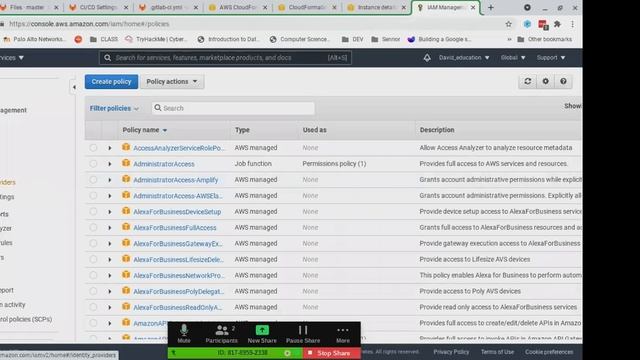Screen dimensions: 640x360
Task: Click the AWS services search bar
Action: (x=225, y=58)
